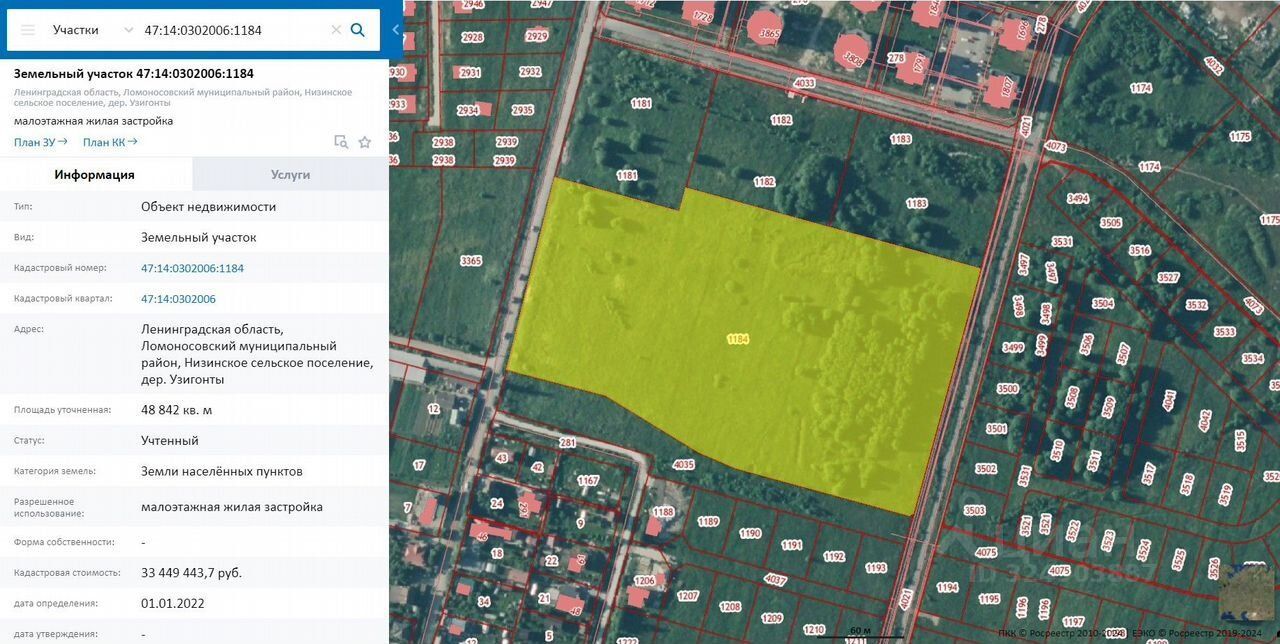Click the type value Объект недвижимости

tap(208, 207)
